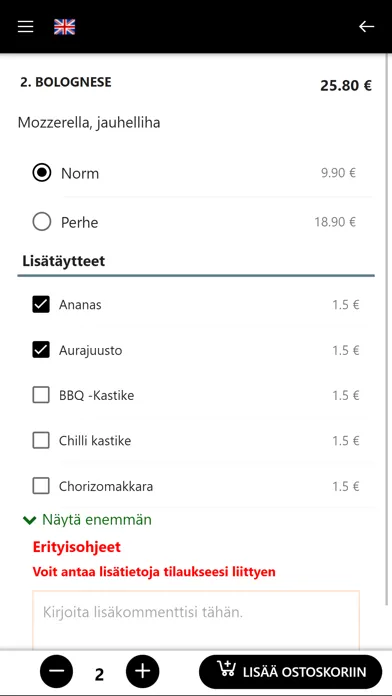Viewport: 392px width, 696px height.
Task: Decrease quantity with the minus button
Action: 56,671
